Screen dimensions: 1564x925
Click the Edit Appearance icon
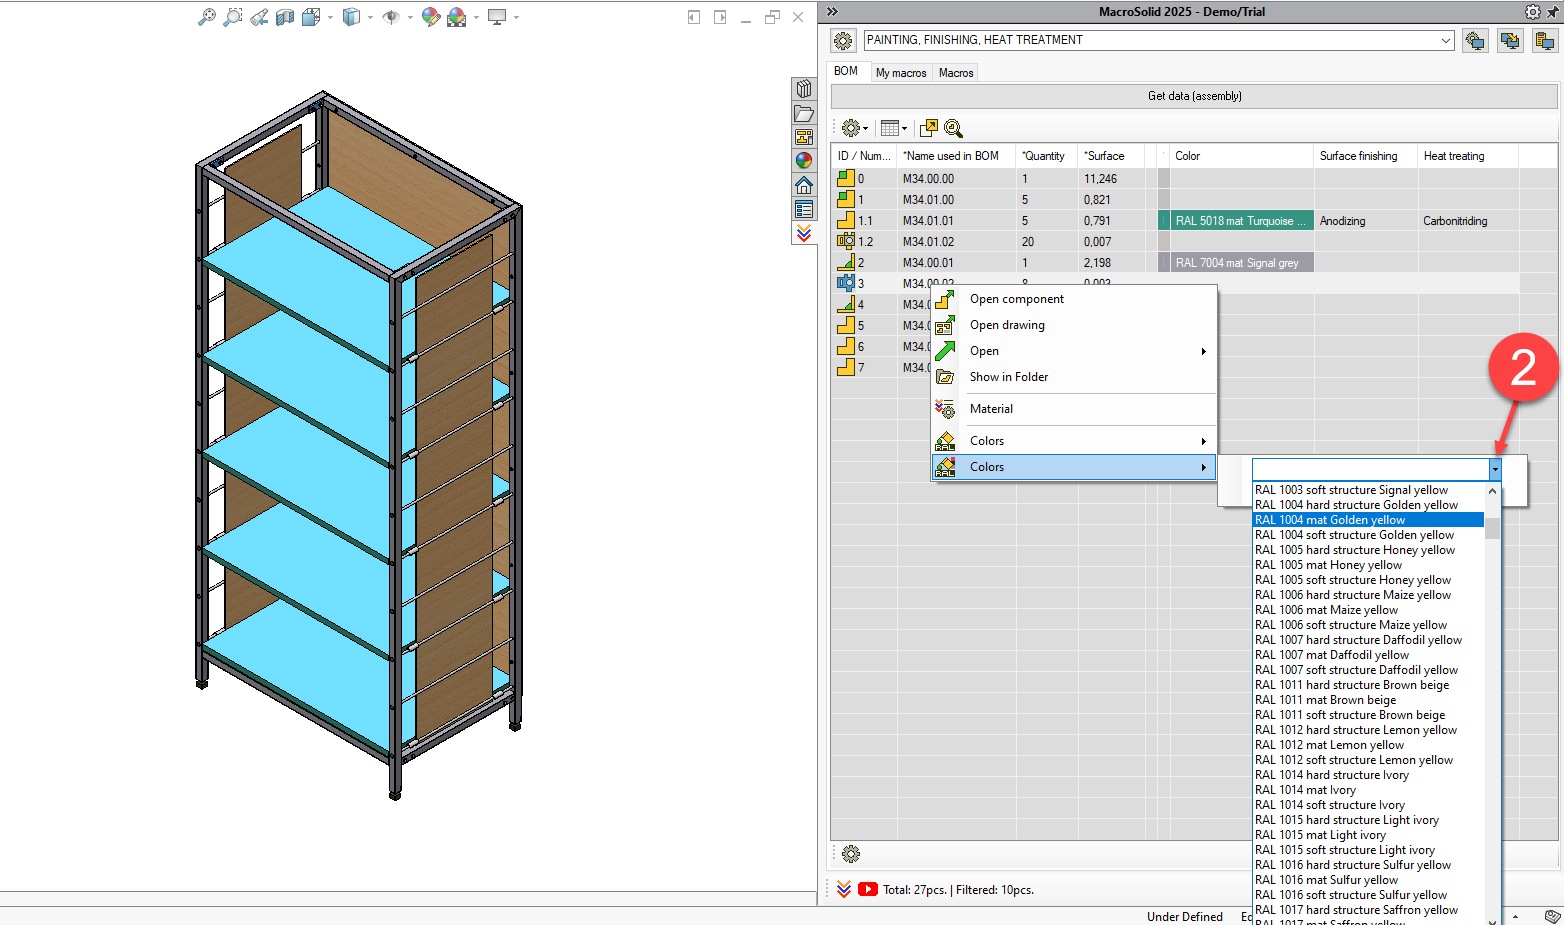pos(431,17)
